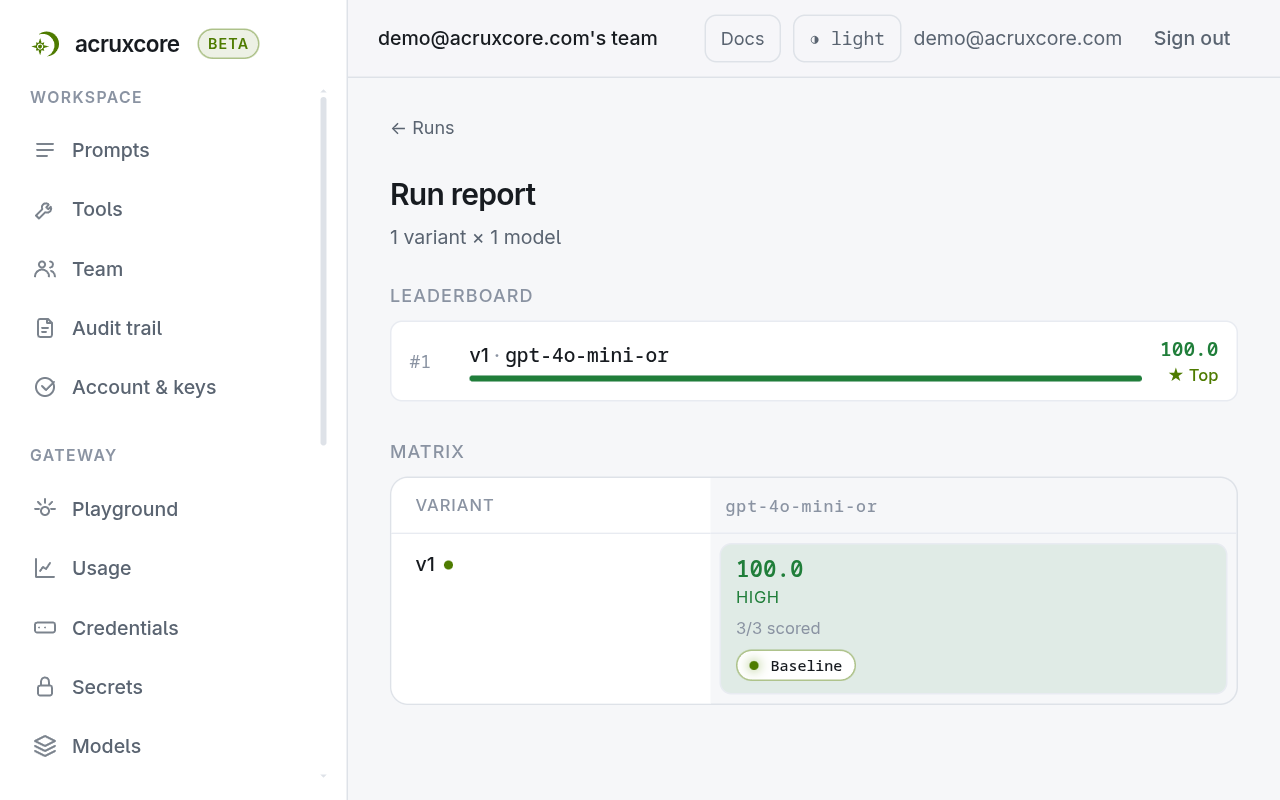Click the Prompts sidebar icon

pos(45,150)
